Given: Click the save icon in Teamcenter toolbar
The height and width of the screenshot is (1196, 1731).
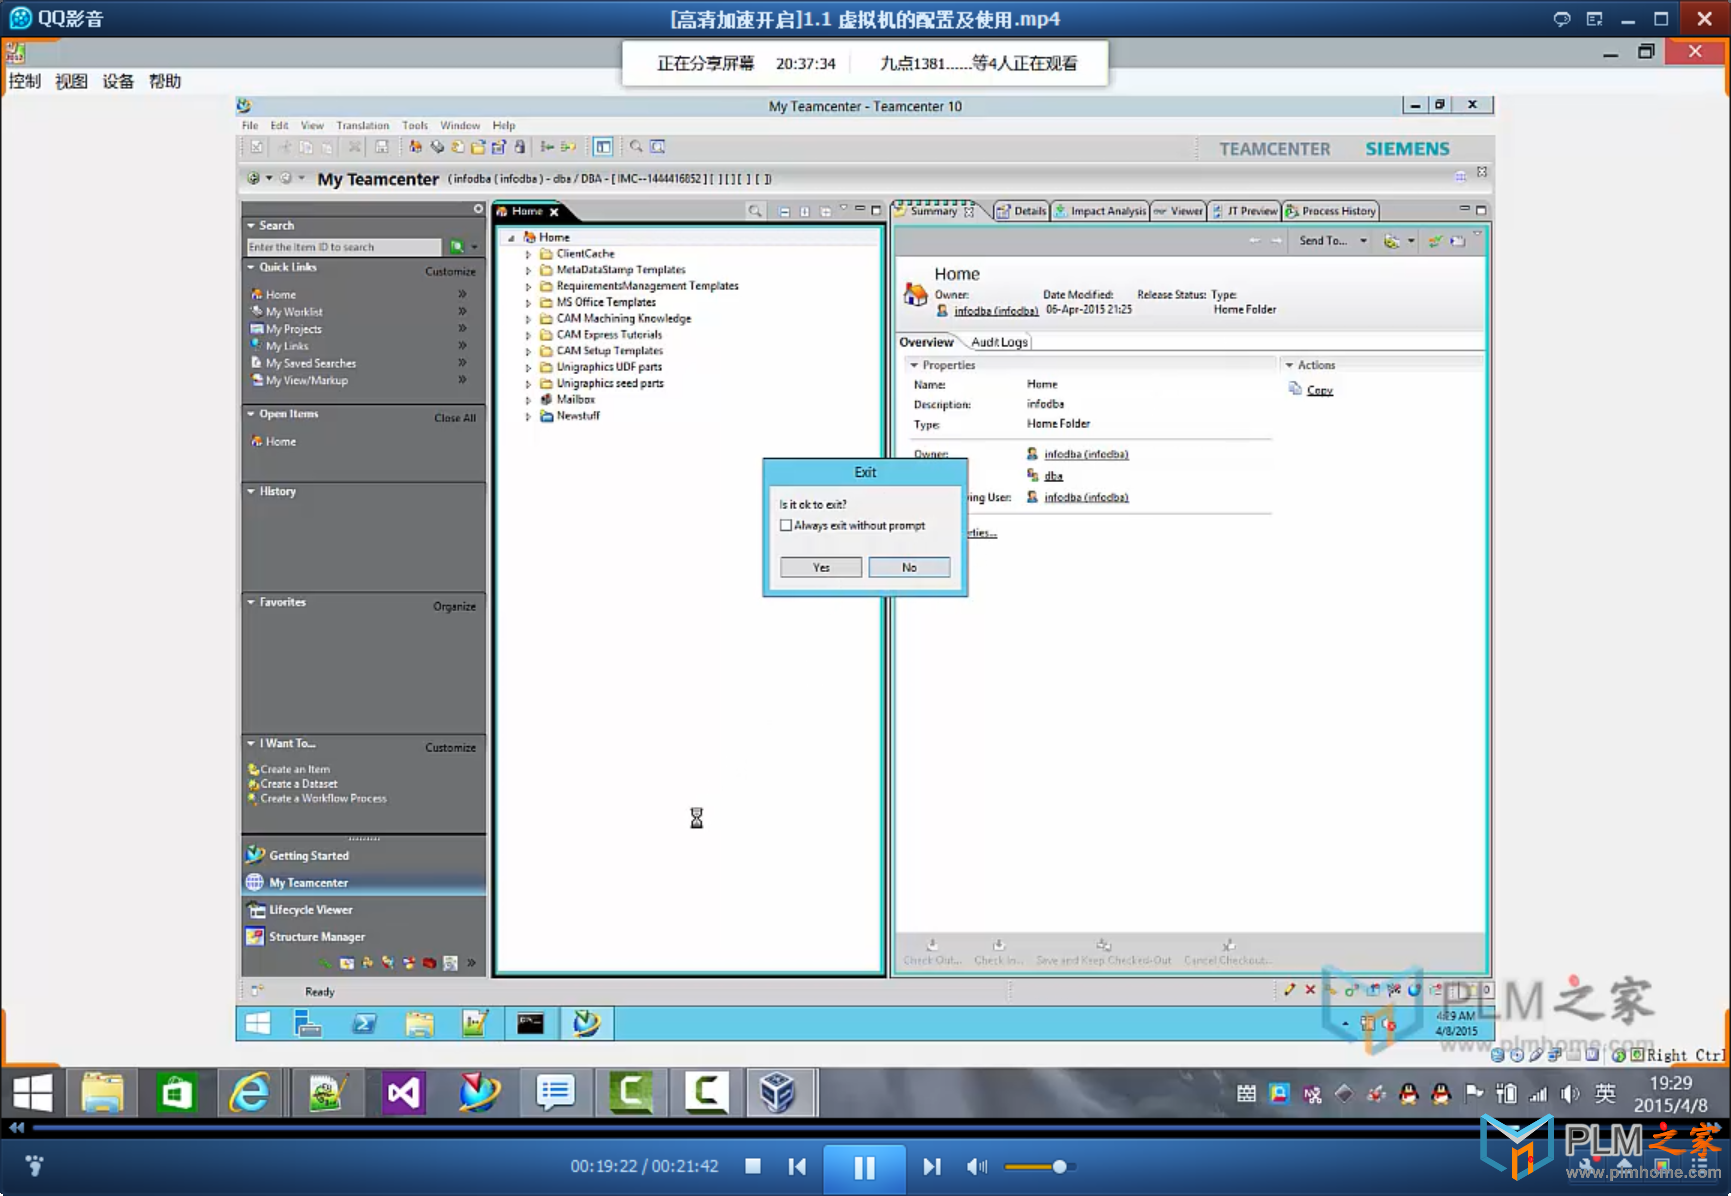Looking at the screenshot, I should pos(381,147).
